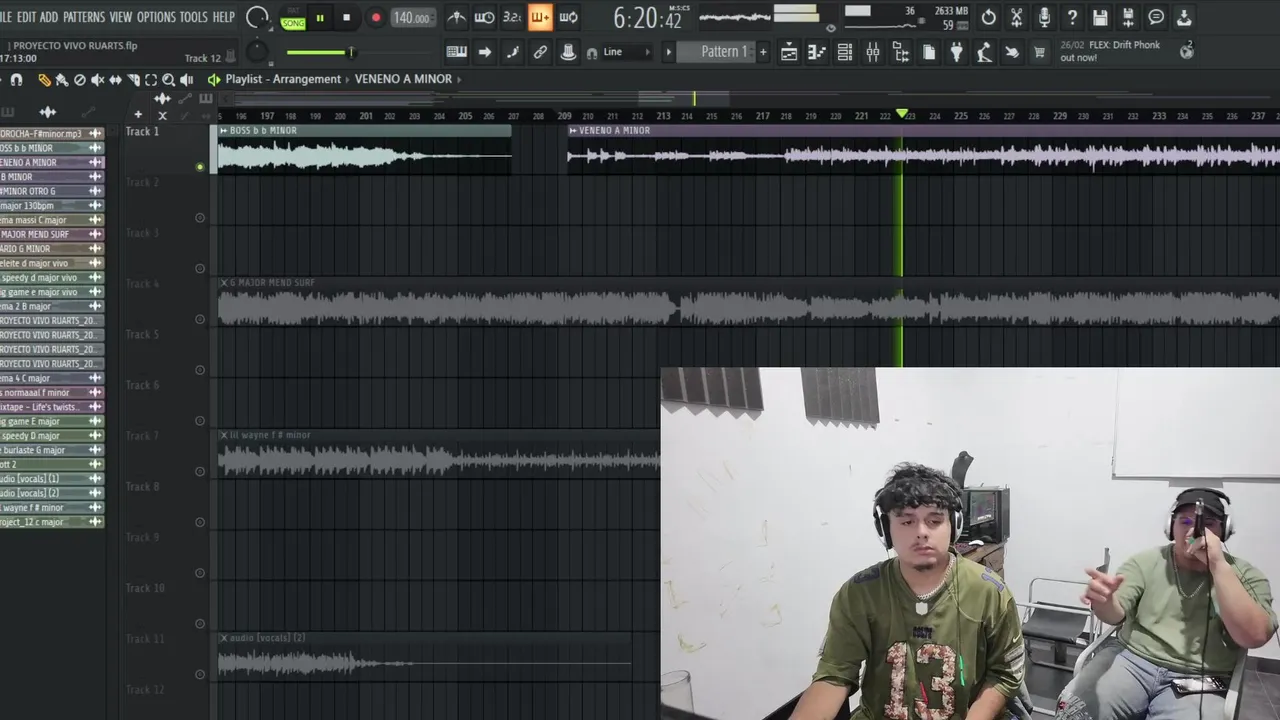Select the Mute tool
This screenshot has height=720, width=1280.
pyautogui.click(x=97, y=80)
